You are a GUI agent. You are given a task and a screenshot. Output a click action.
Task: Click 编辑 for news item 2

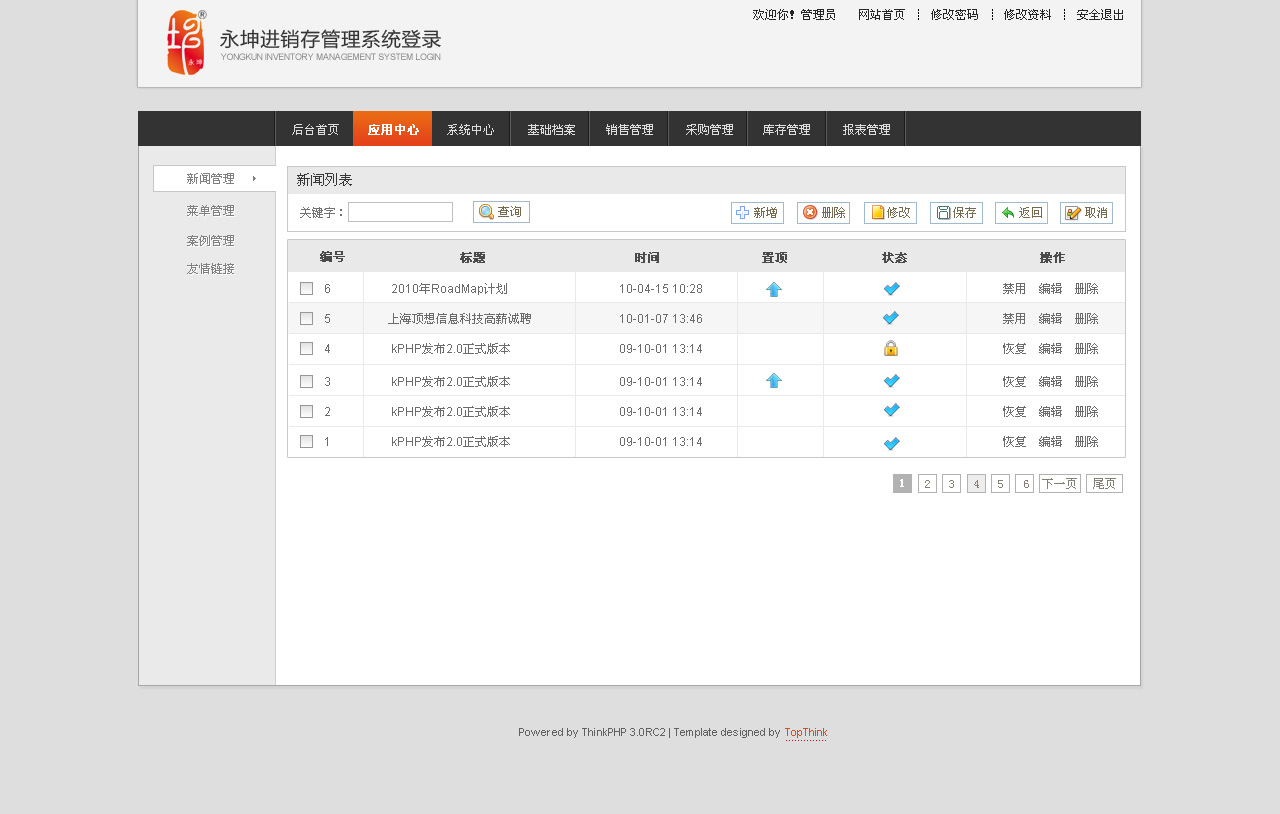pos(1050,412)
